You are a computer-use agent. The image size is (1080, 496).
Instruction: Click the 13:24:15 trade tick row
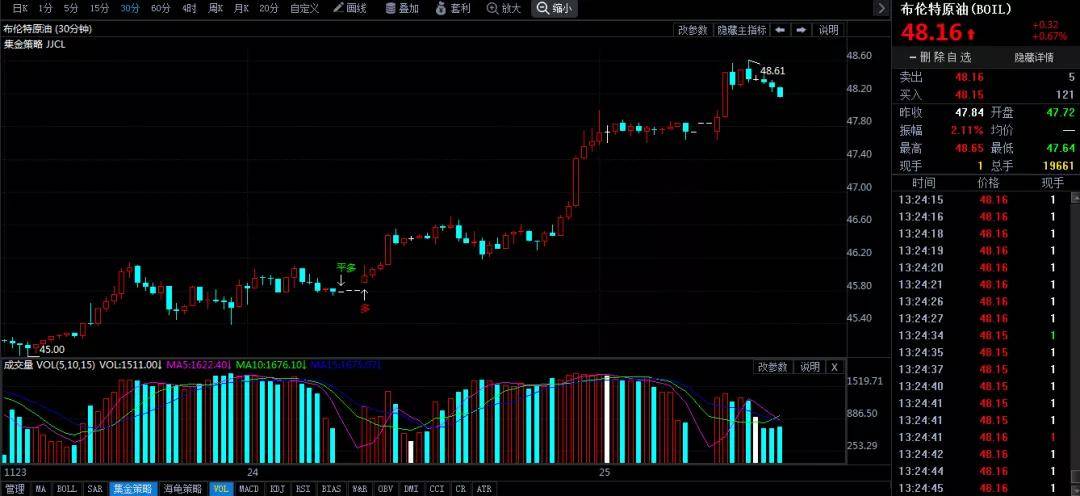click(981, 200)
